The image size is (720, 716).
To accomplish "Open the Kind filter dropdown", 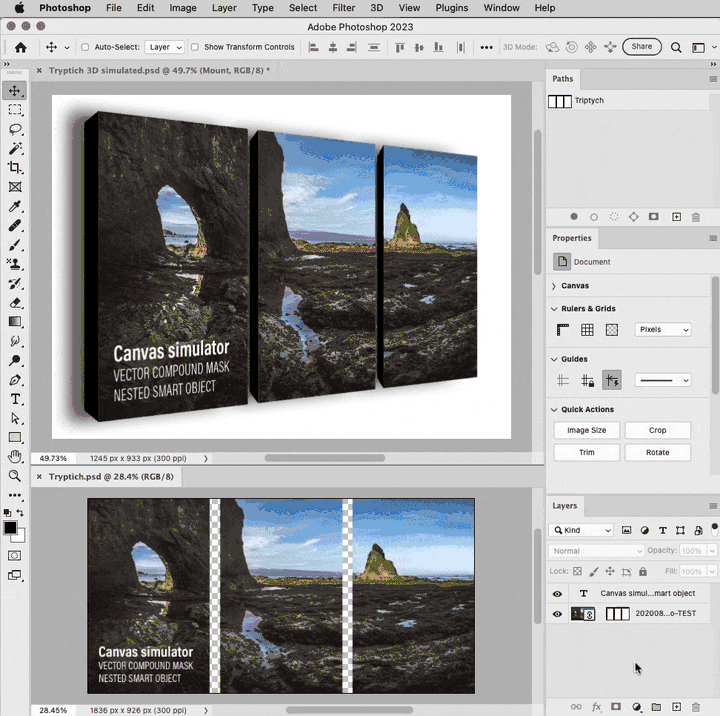I will pos(581,530).
